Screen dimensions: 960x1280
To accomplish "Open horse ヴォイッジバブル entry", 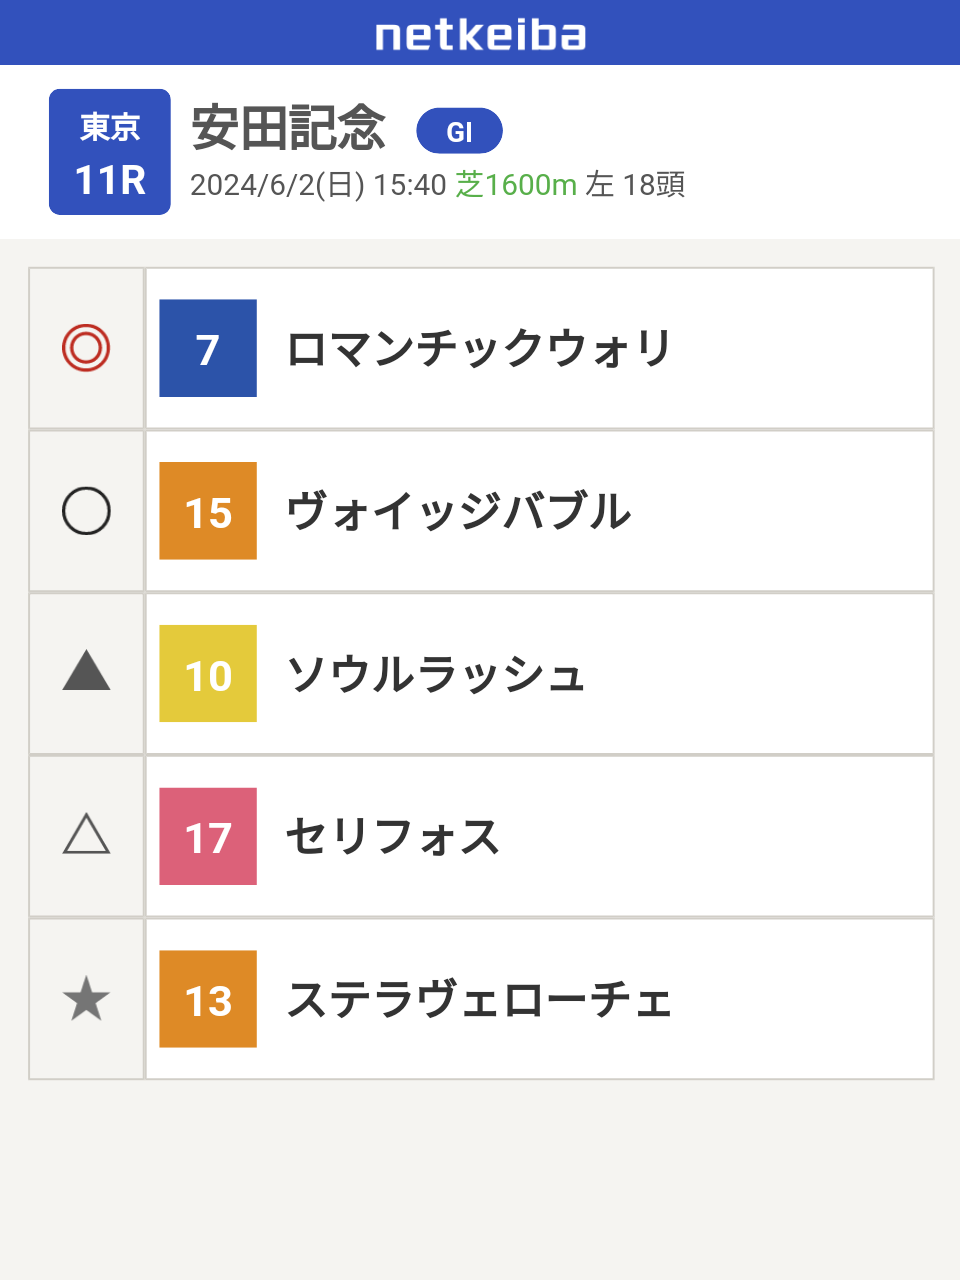I will tap(539, 511).
